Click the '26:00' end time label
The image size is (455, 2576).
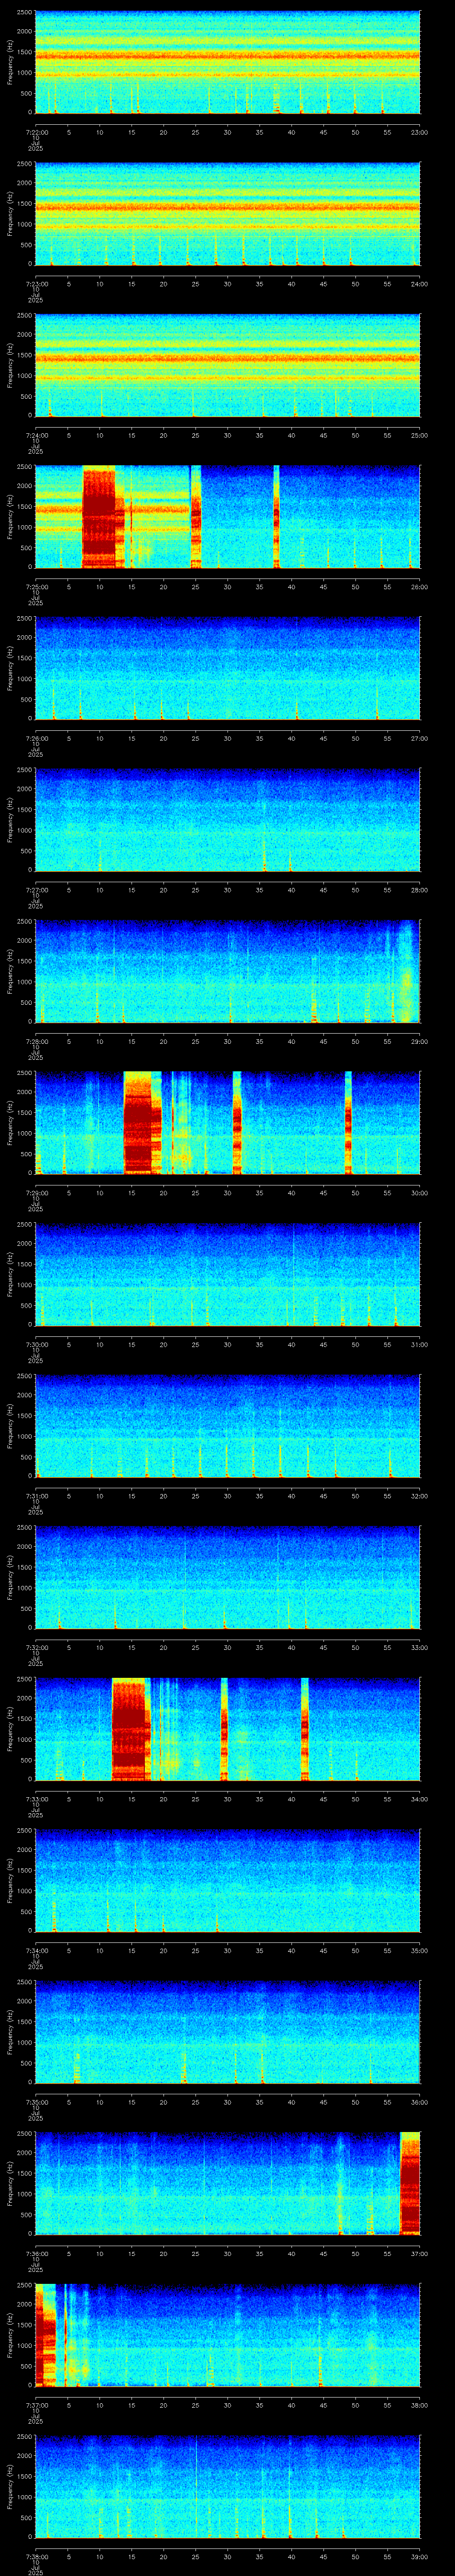click(420, 587)
